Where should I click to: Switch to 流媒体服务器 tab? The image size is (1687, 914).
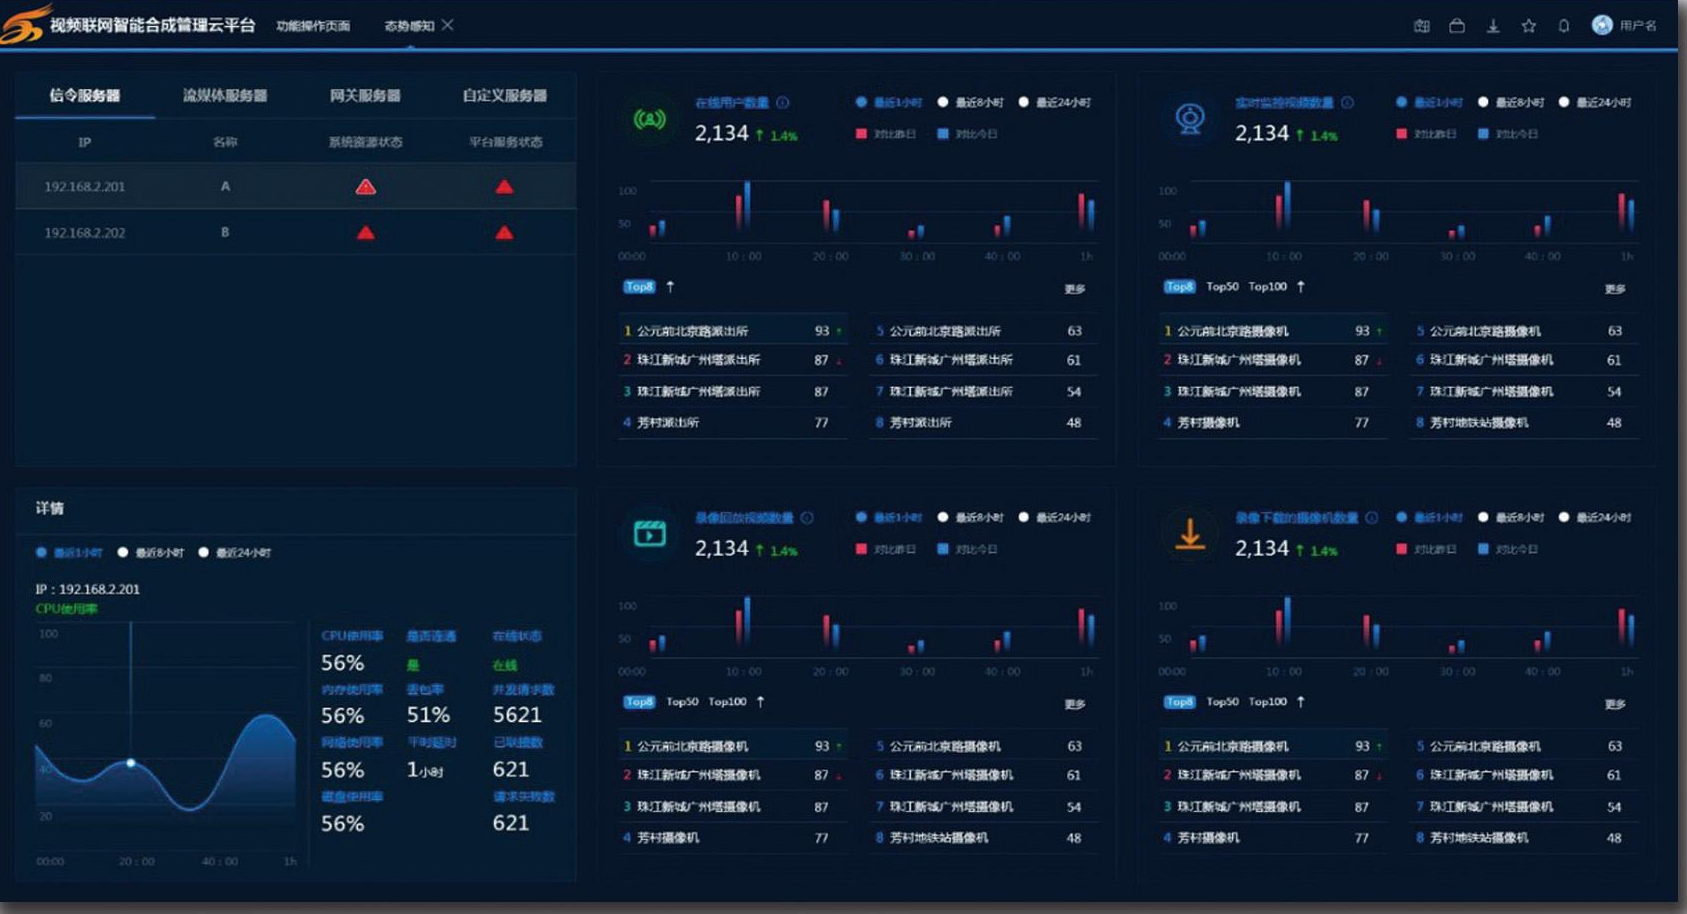pyautogui.click(x=225, y=96)
